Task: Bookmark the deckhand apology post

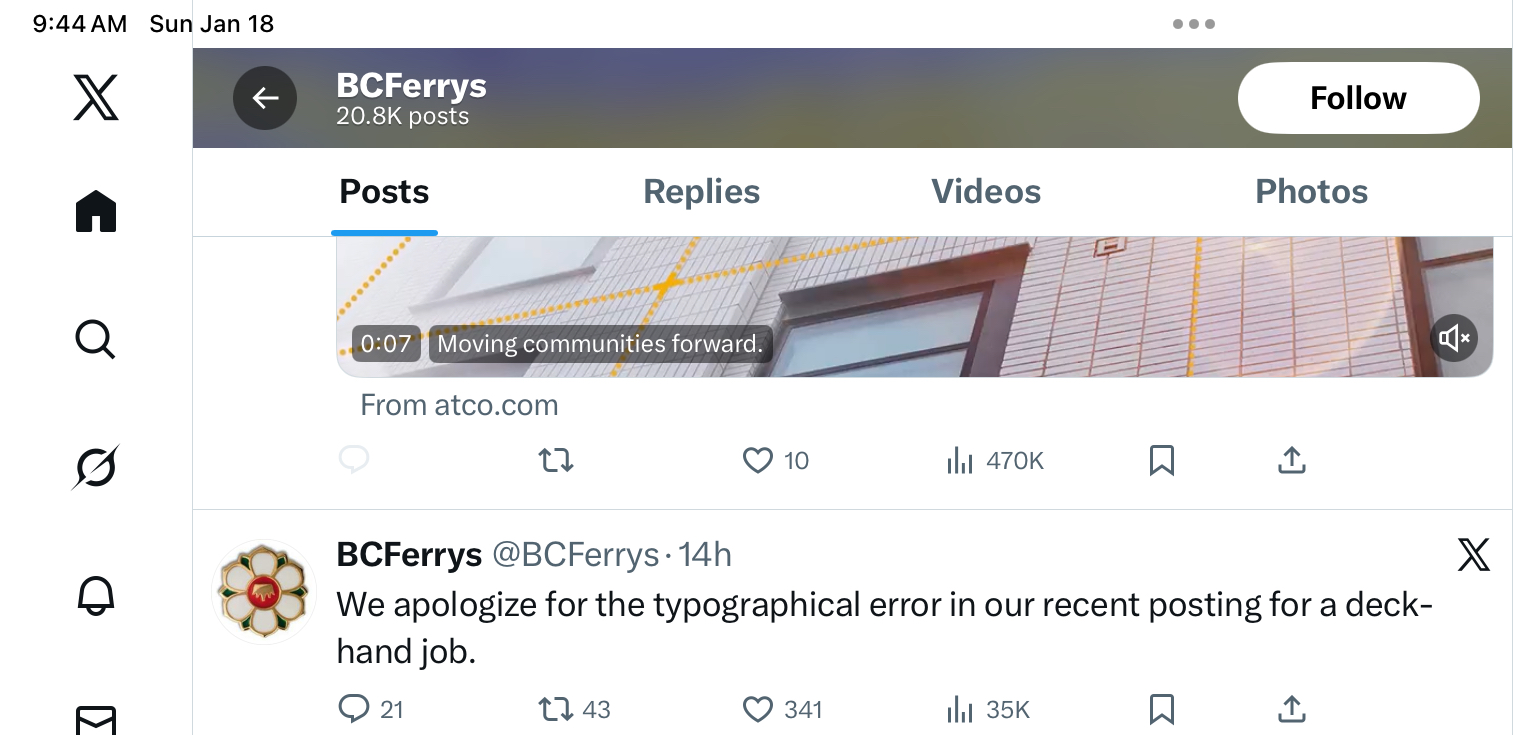Action: point(1161,709)
